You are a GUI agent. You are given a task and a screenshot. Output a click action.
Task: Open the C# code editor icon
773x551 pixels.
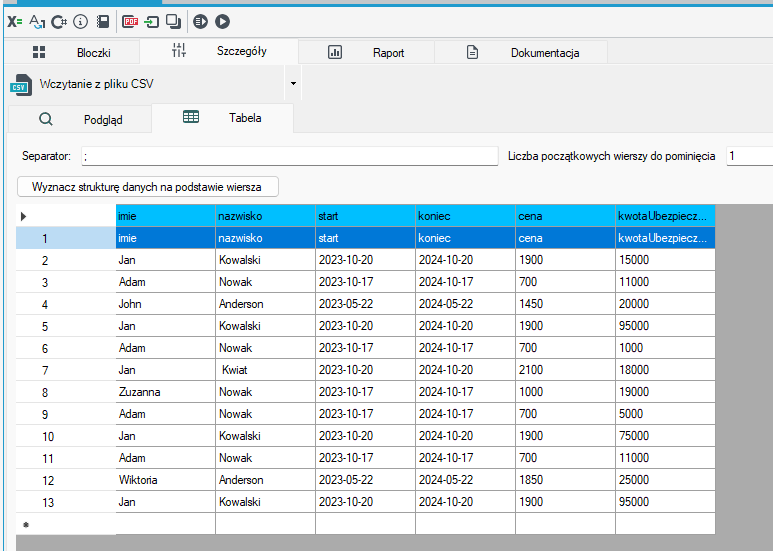[x=59, y=22]
